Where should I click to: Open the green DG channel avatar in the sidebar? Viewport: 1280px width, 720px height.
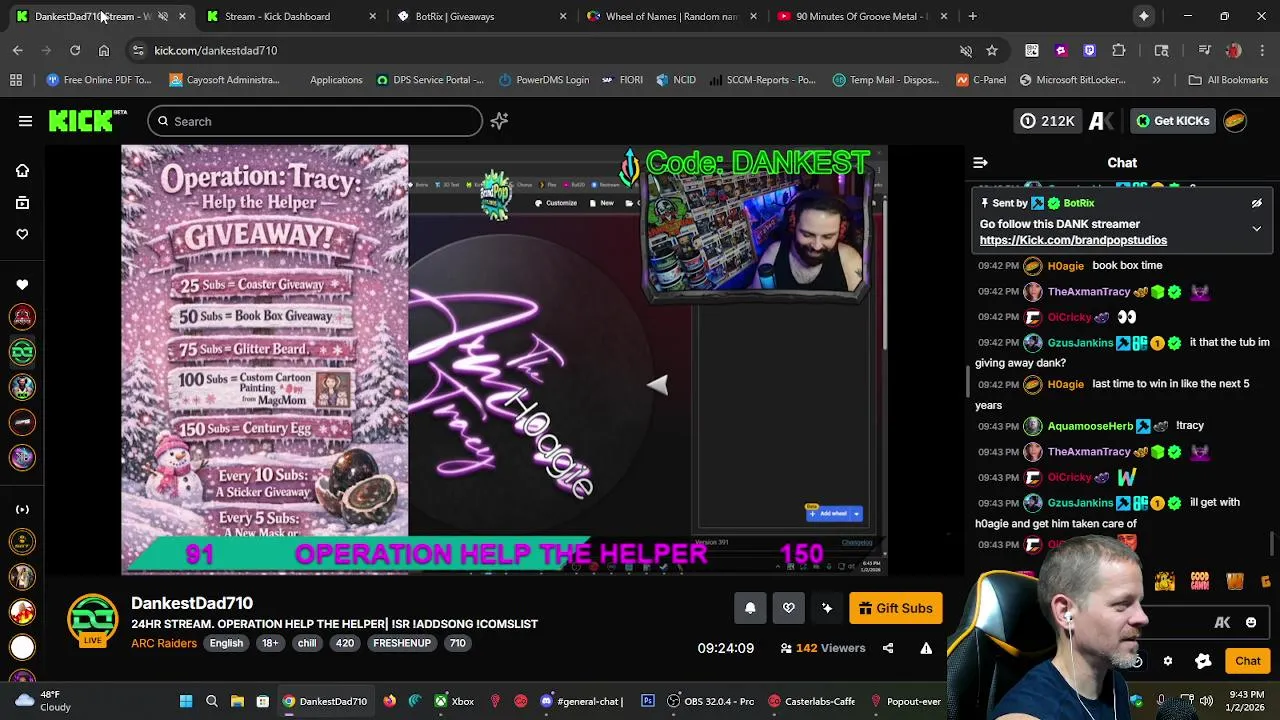pyautogui.click(x=22, y=352)
